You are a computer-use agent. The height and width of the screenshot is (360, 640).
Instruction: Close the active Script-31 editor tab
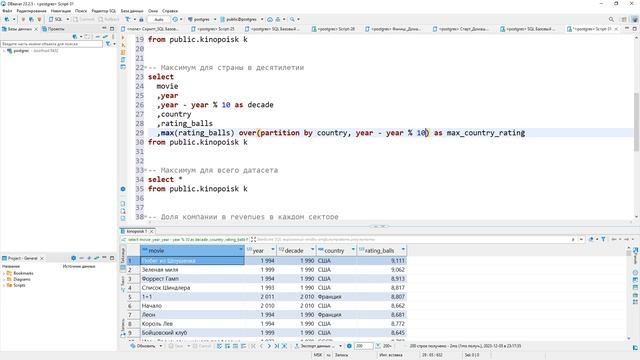click(616, 29)
